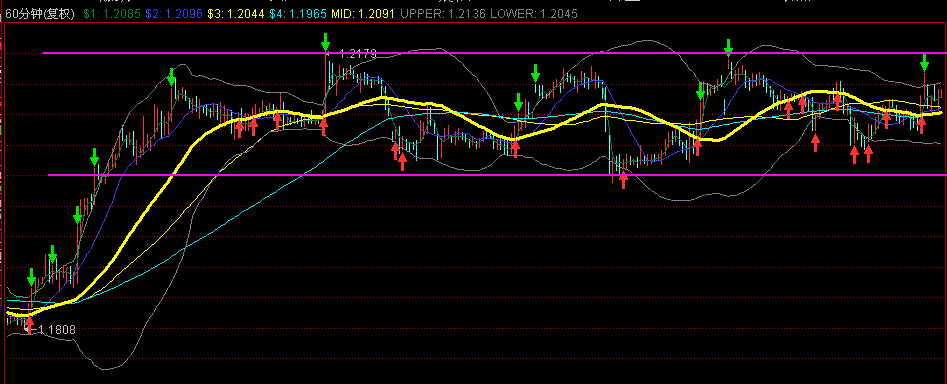Click the UPPER: 1.2136 band value
This screenshot has height=384, width=947.
coord(443,13)
